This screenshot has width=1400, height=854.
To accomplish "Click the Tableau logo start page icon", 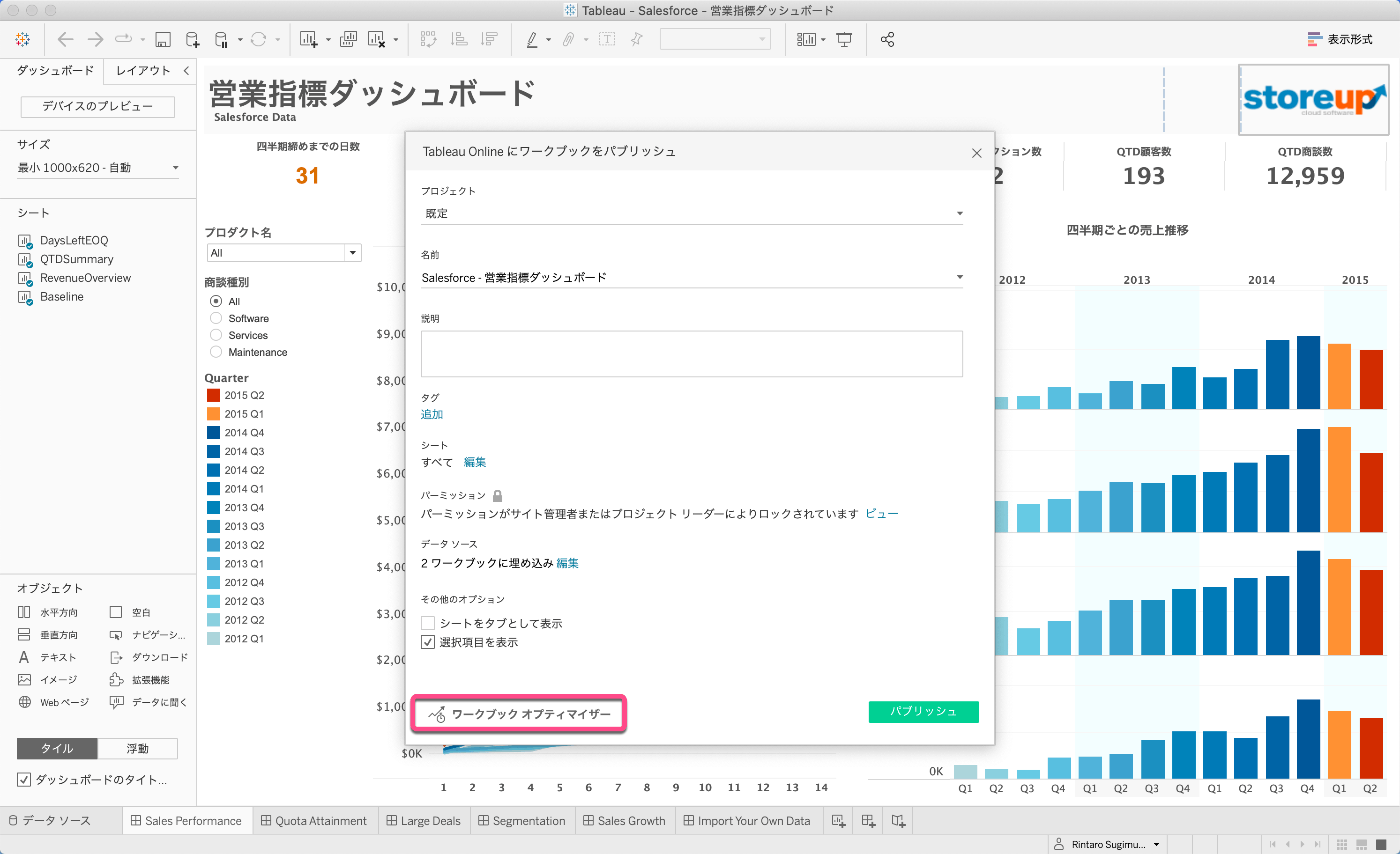I will pyautogui.click(x=22, y=39).
